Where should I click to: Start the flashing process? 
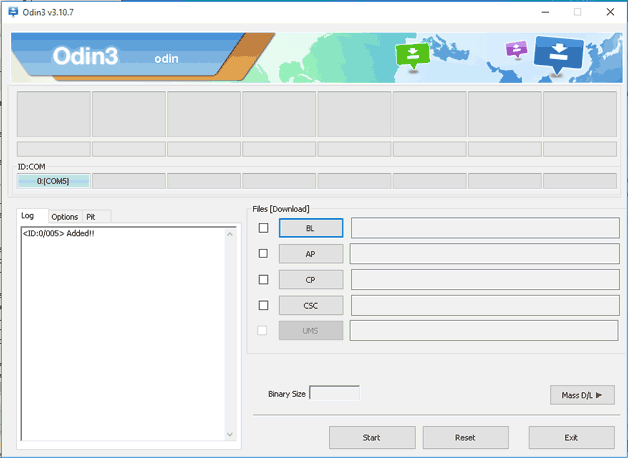372,438
